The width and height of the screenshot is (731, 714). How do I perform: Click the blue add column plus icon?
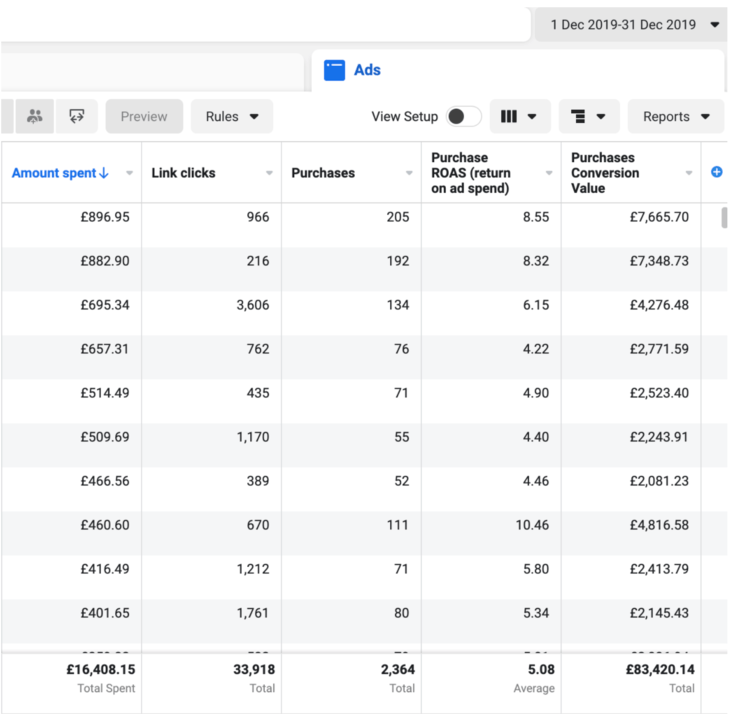point(716,172)
